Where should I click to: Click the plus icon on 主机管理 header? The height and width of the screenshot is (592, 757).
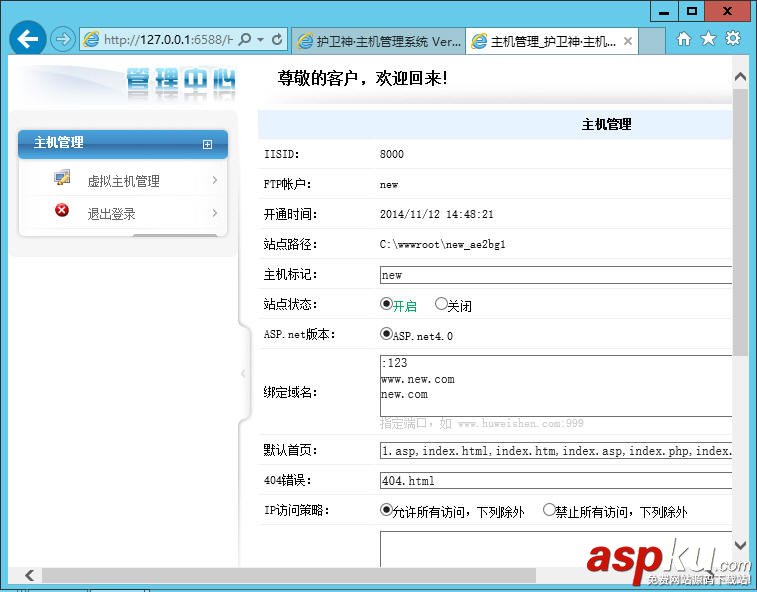point(207,144)
